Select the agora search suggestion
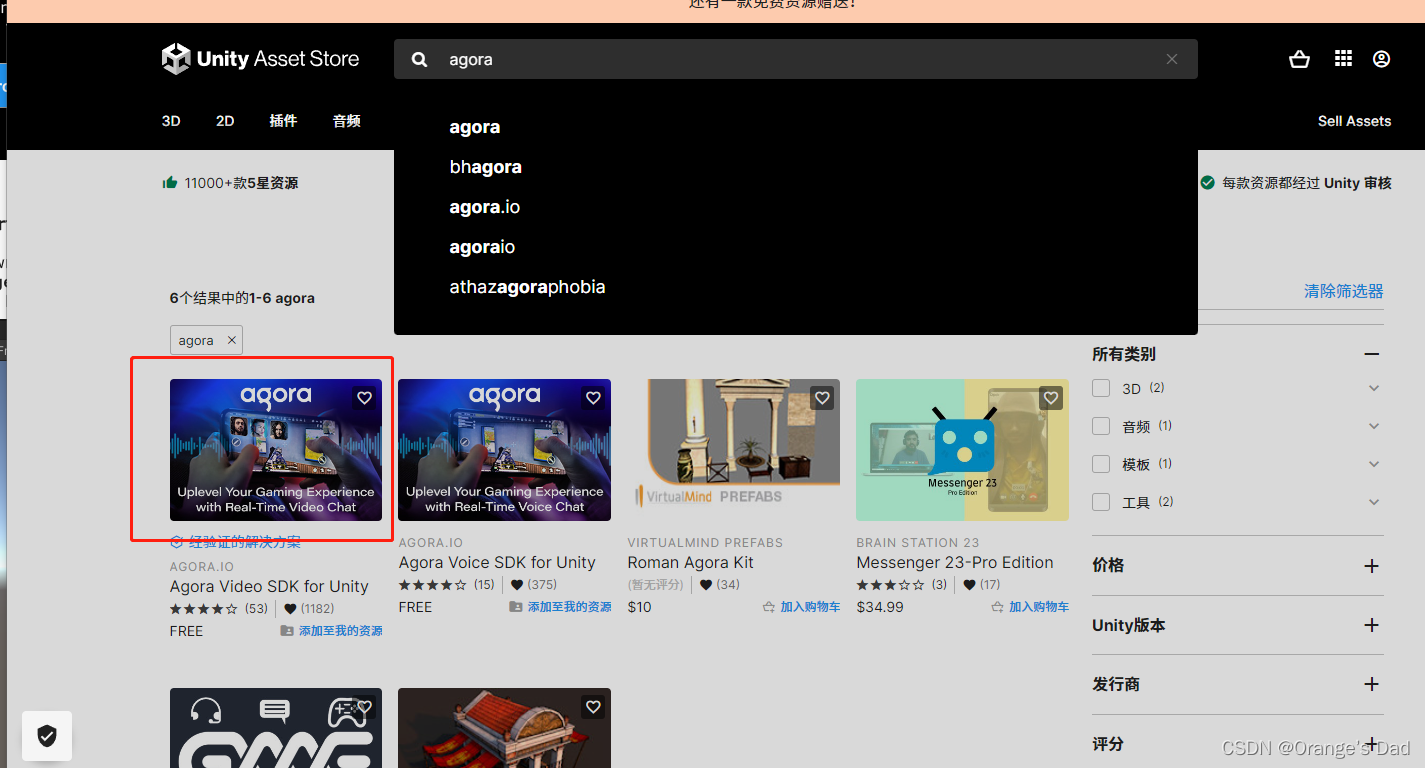1425x768 pixels. 475,127
